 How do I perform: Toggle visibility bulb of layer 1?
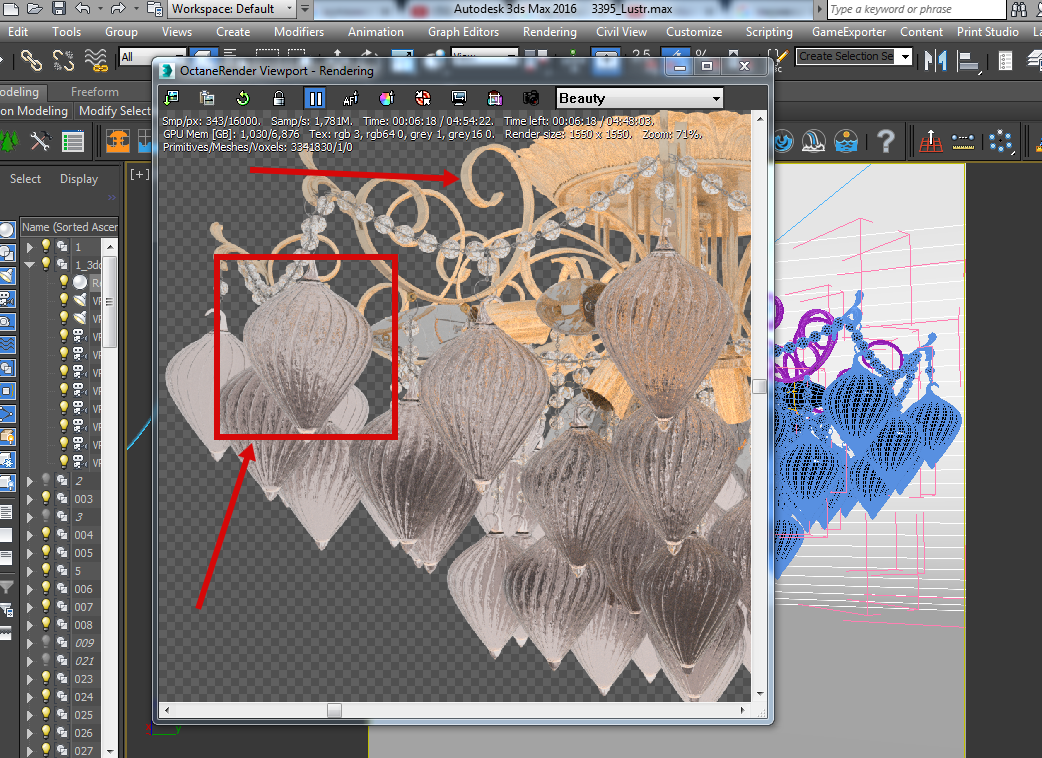(46, 246)
